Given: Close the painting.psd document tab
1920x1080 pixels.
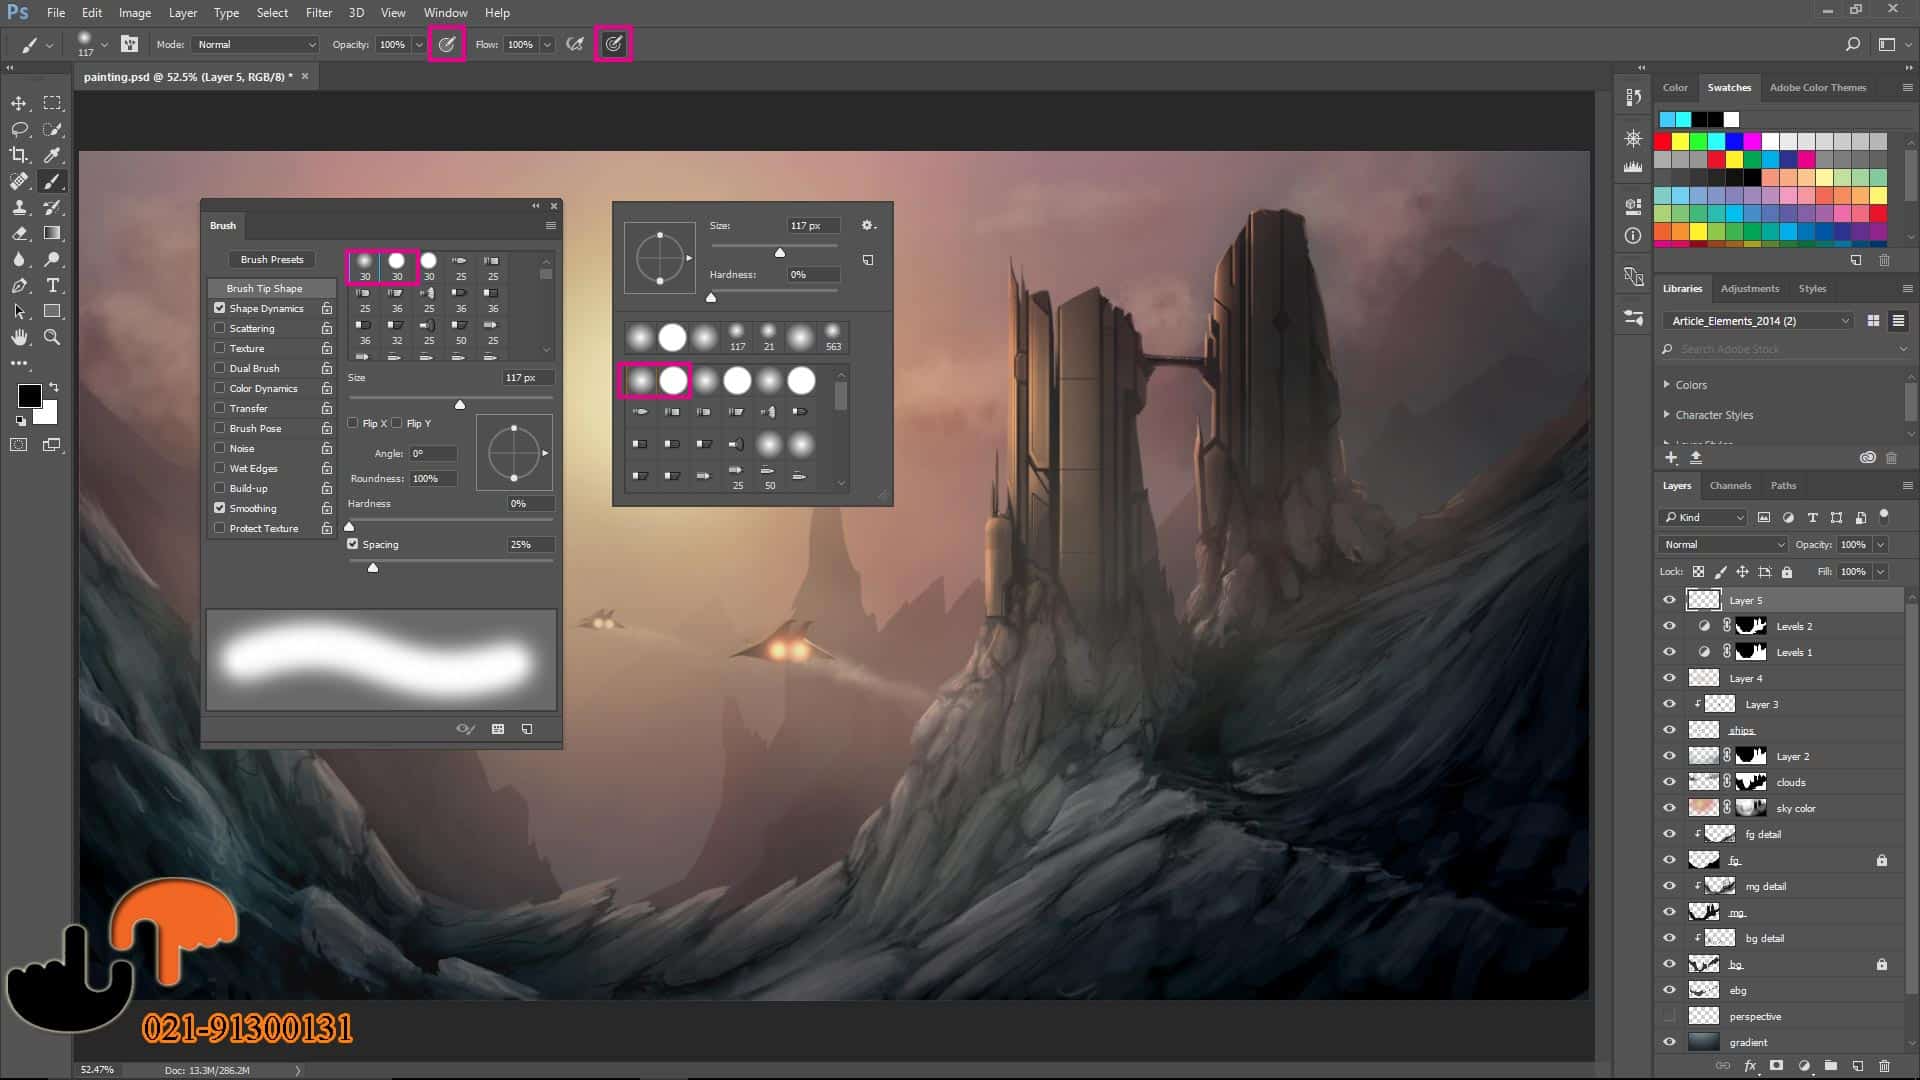Looking at the screenshot, I should [x=305, y=76].
